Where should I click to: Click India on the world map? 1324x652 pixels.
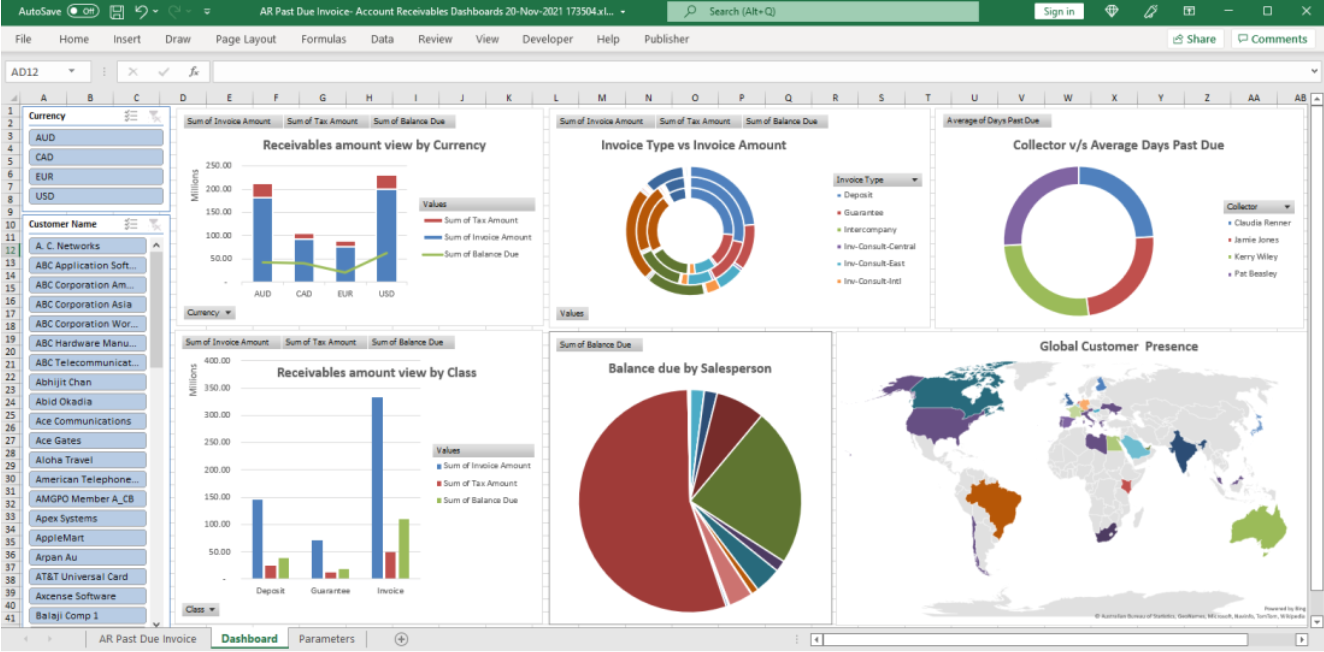tap(1185, 452)
